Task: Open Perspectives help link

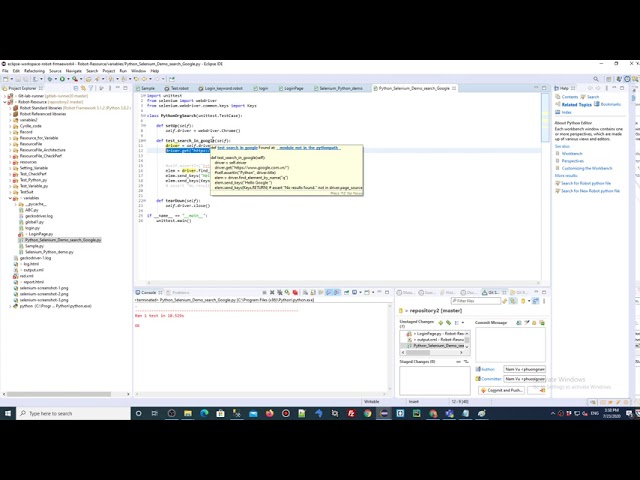Action: pos(573,161)
